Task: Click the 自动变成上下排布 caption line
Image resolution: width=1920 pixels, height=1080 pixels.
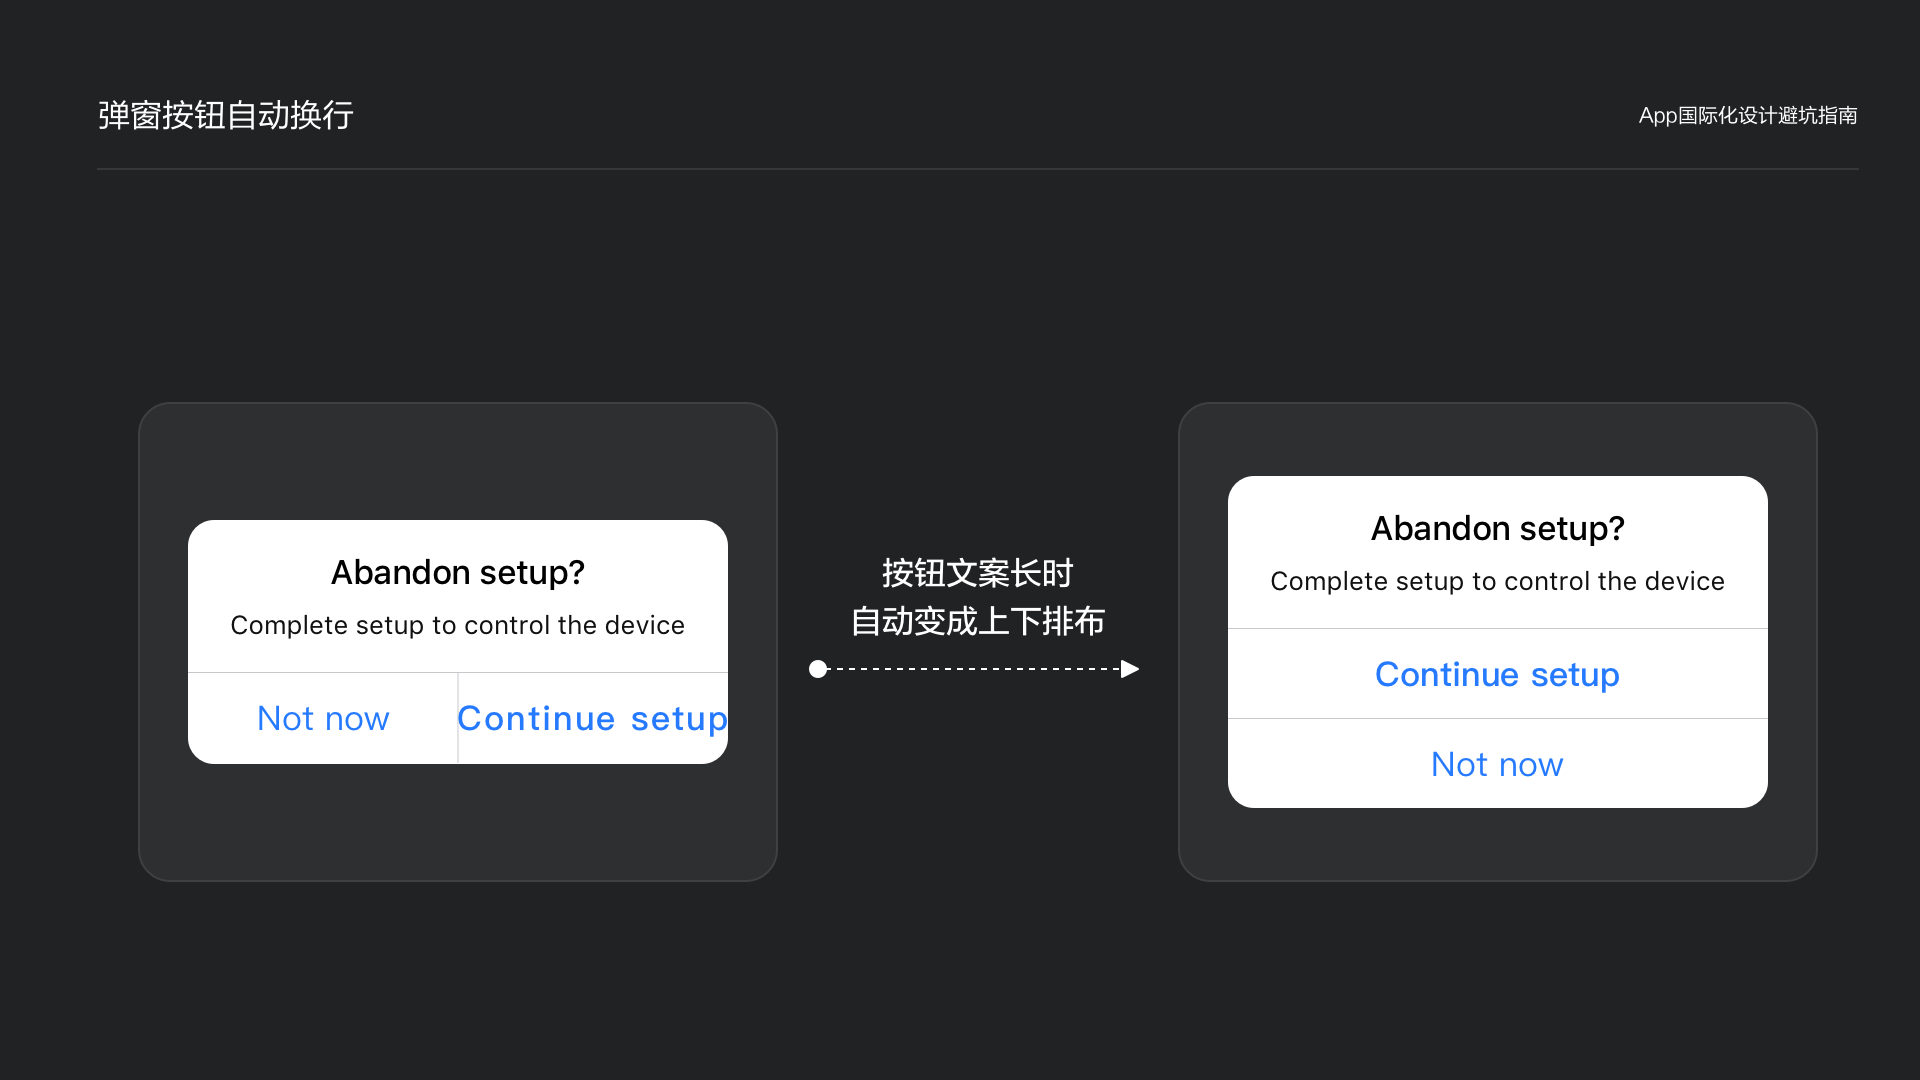Action: click(977, 621)
